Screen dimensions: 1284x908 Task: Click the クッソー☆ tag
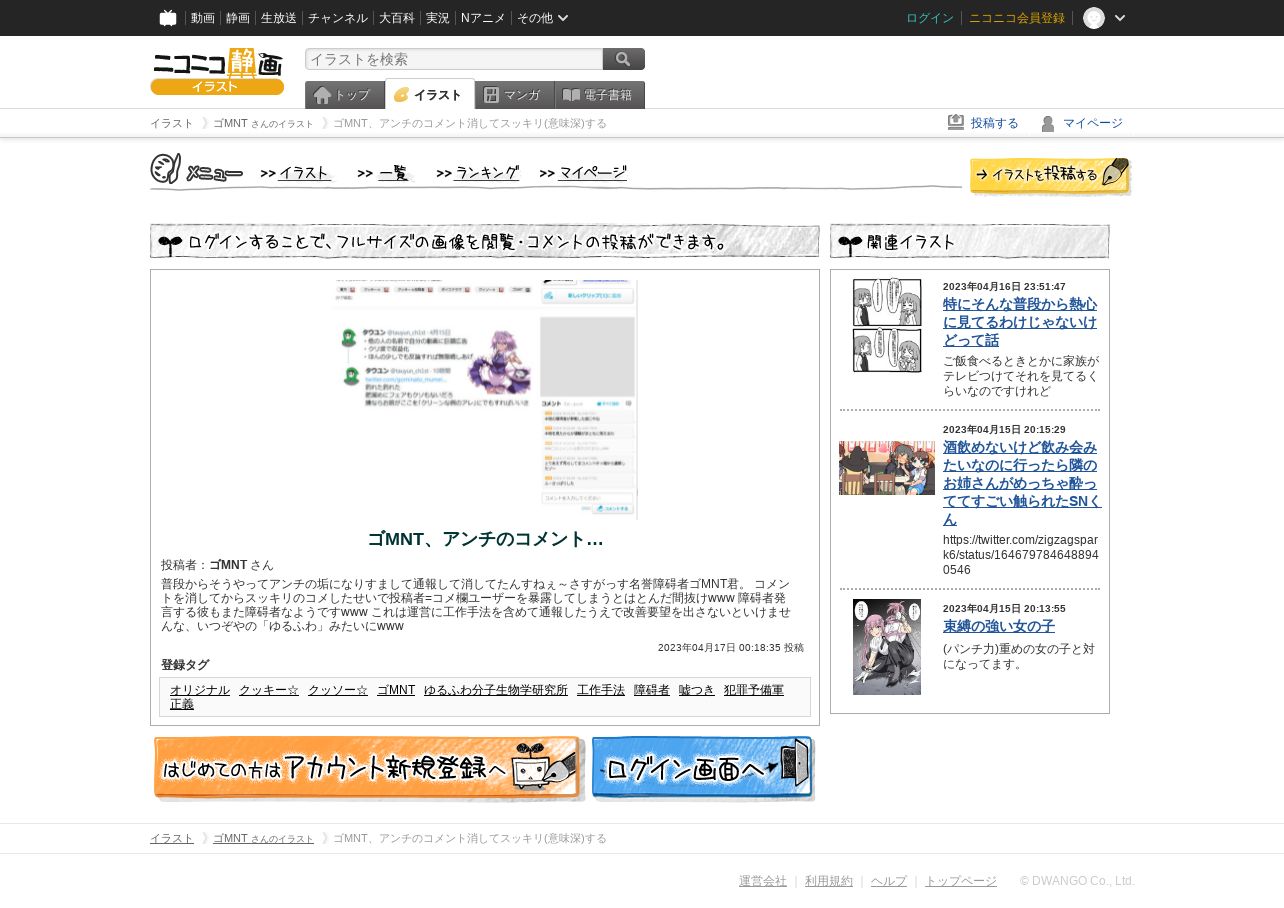(x=338, y=690)
